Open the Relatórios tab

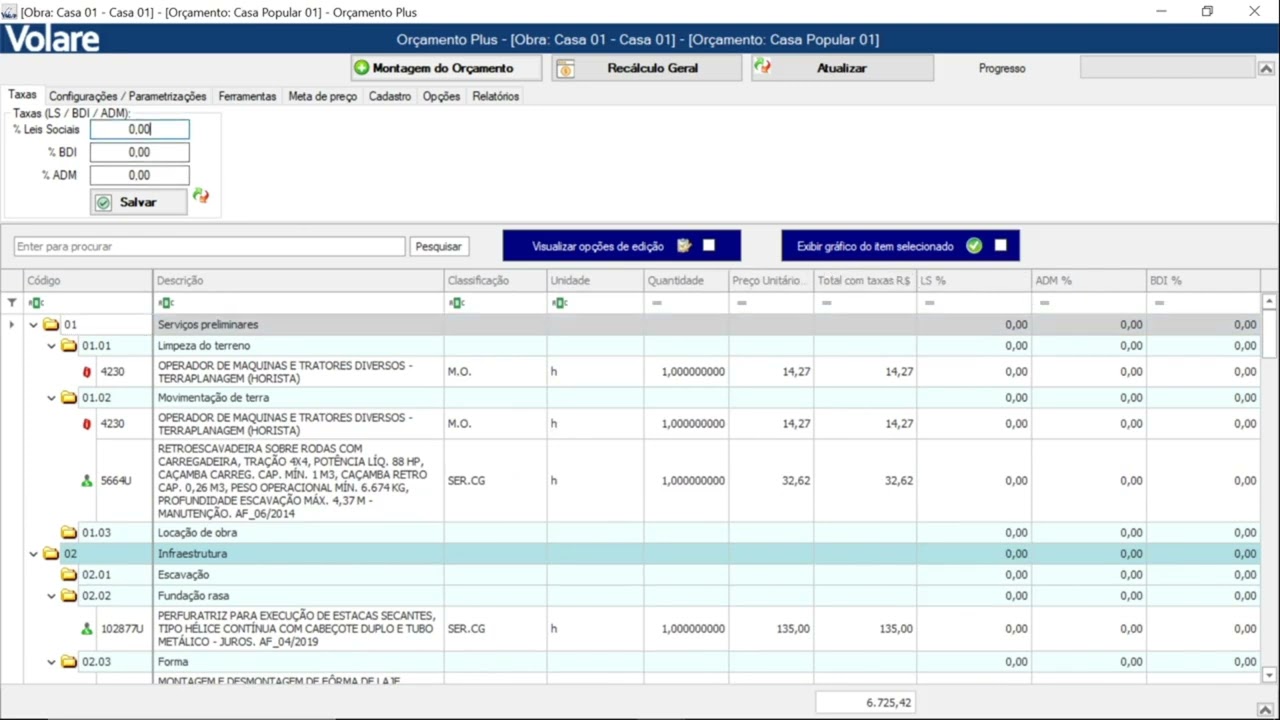496,96
